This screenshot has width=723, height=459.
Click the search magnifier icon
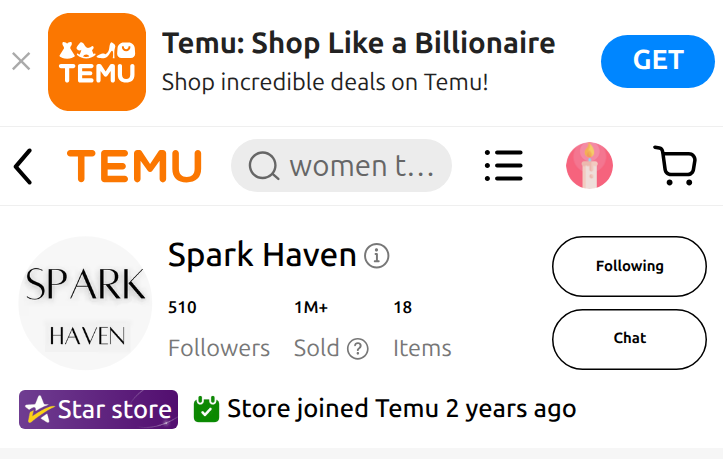(264, 166)
